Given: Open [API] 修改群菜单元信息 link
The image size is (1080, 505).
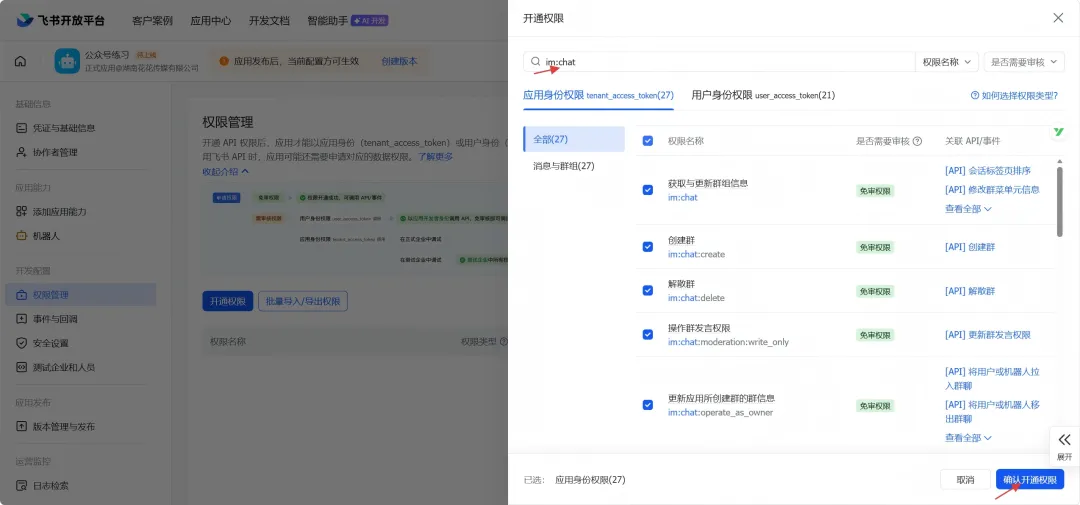Looking at the screenshot, I should 992,189.
